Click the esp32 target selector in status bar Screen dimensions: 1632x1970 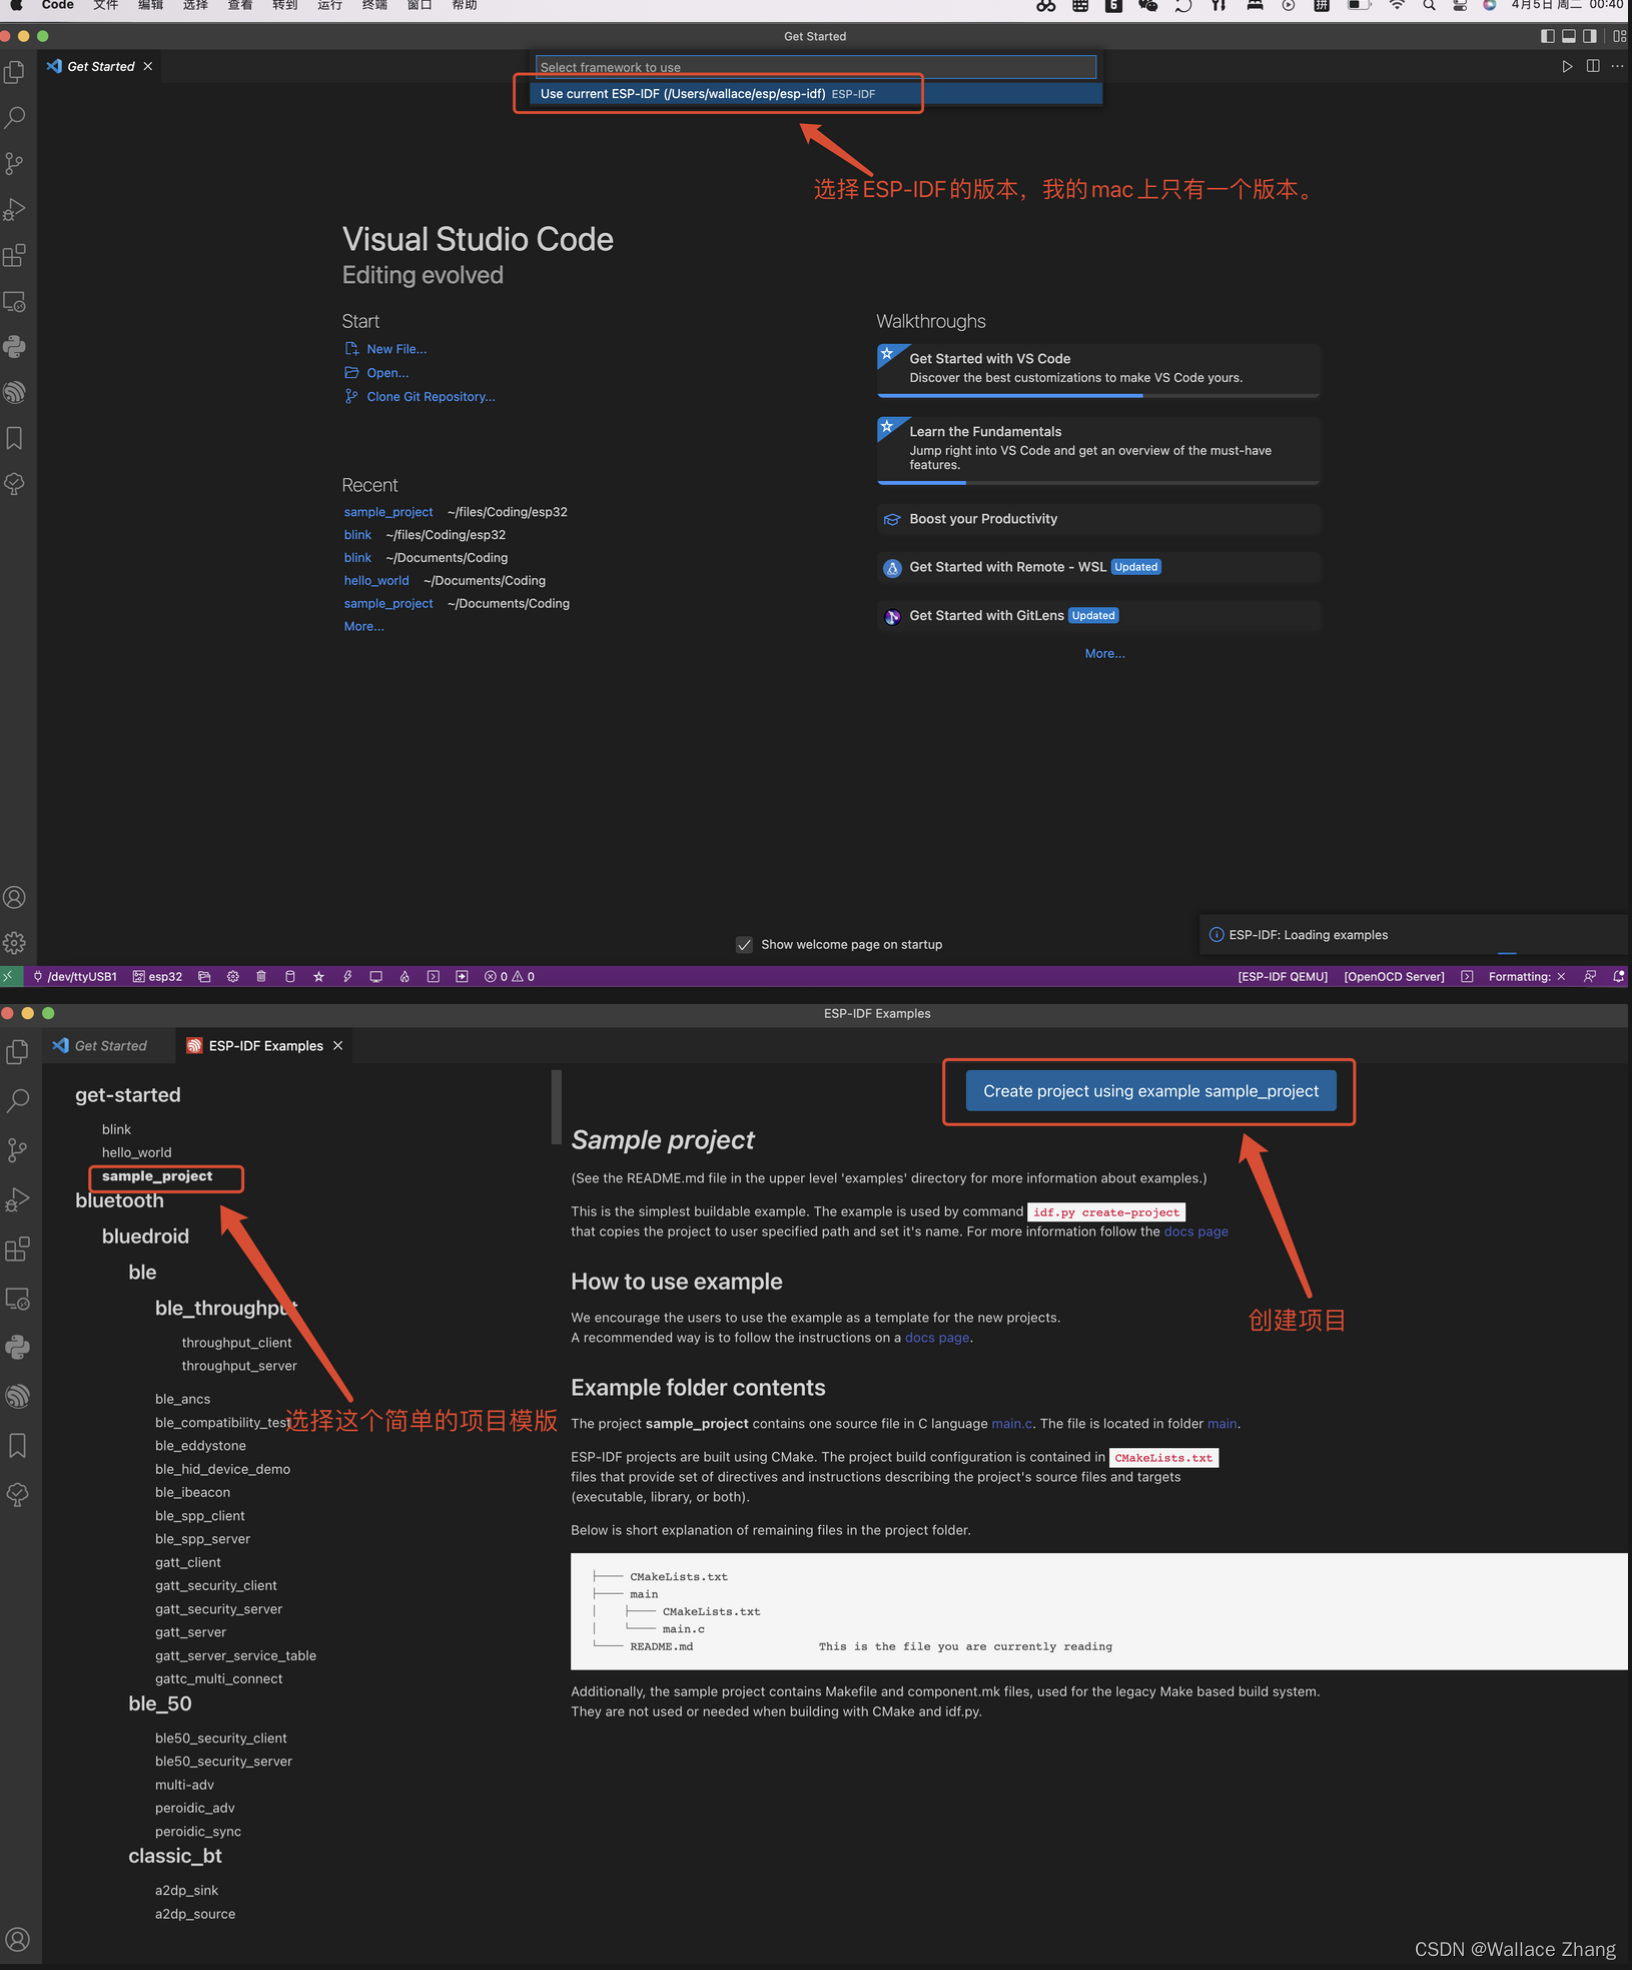pos(158,976)
